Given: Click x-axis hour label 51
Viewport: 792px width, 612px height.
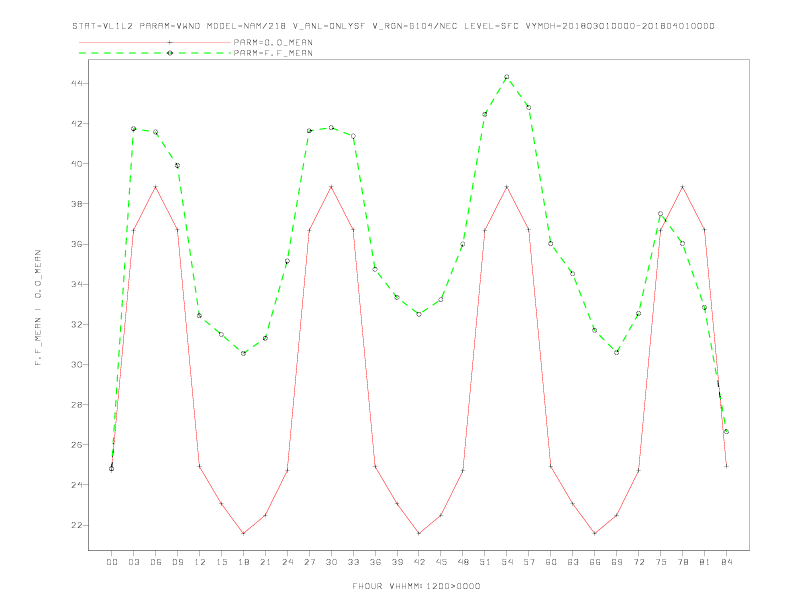Looking at the screenshot, I should pos(485,562).
